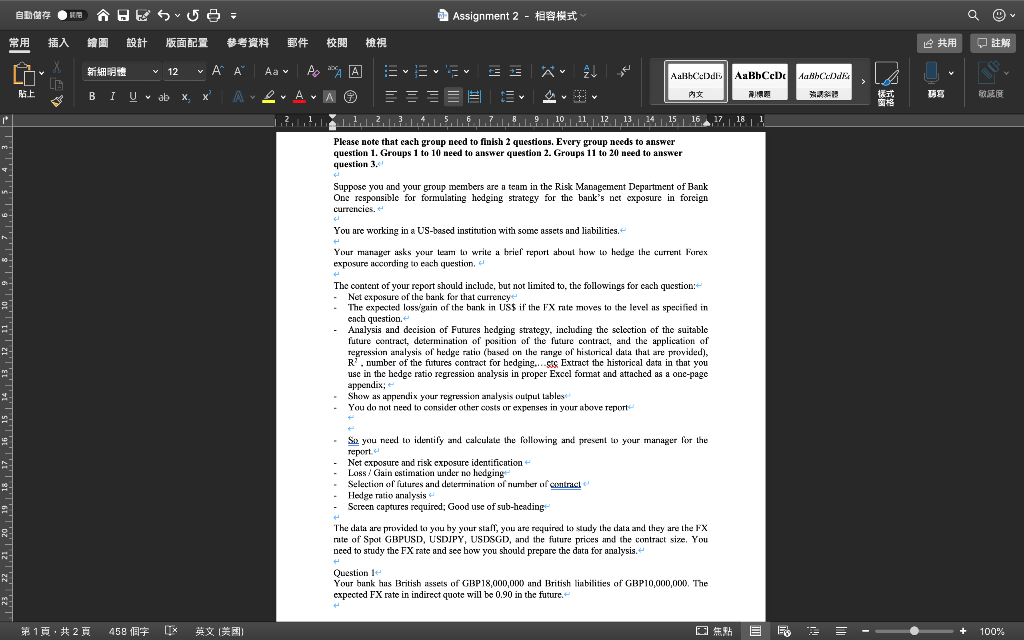Toggle Justify alignment
Image resolution: width=1024 pixels, height=640 pixels.
point(453,97)
